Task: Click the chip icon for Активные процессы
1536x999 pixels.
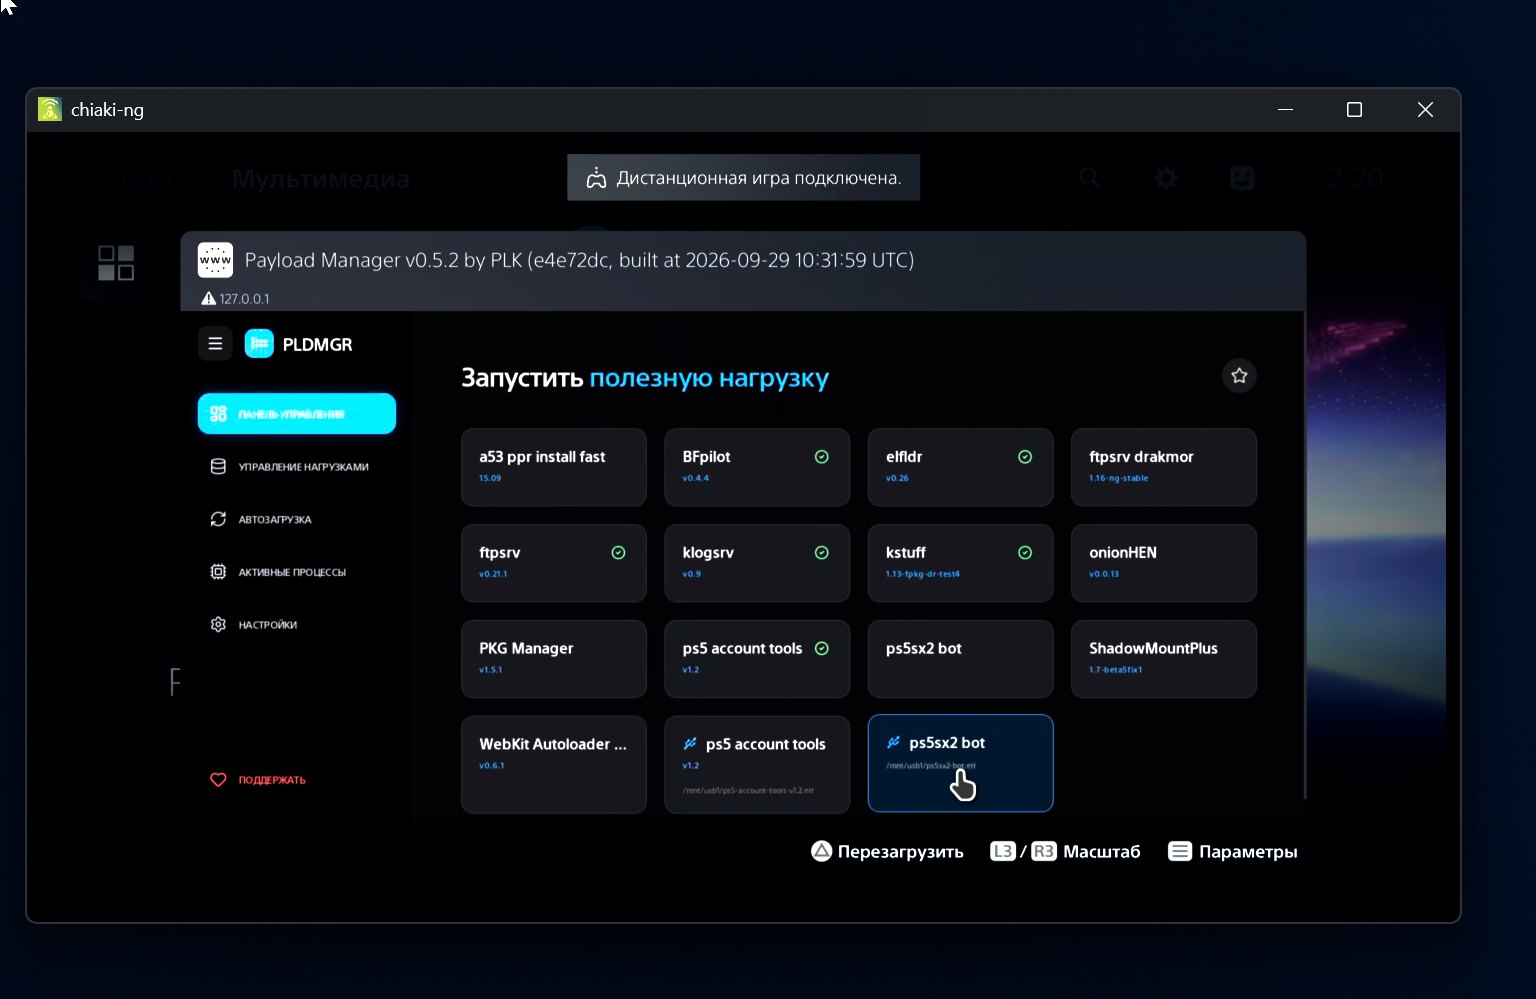Action: click(218, 572)
